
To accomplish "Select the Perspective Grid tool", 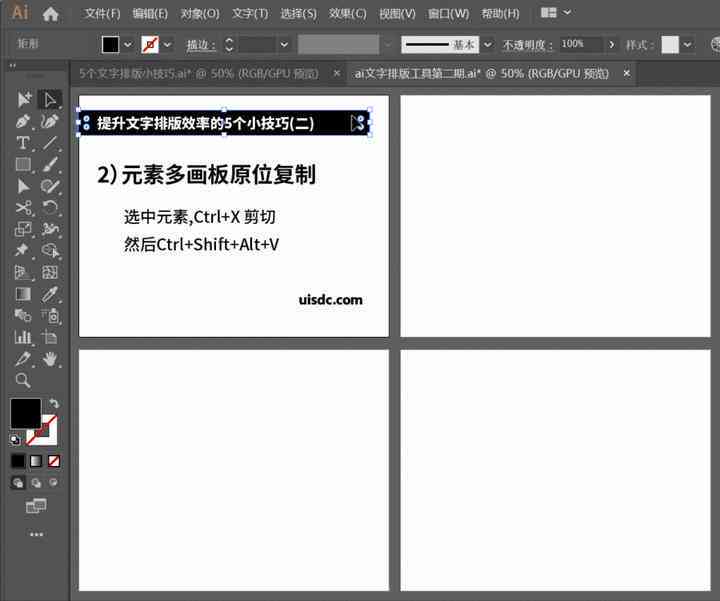I will pyautogui.click(x=23, y=272).
